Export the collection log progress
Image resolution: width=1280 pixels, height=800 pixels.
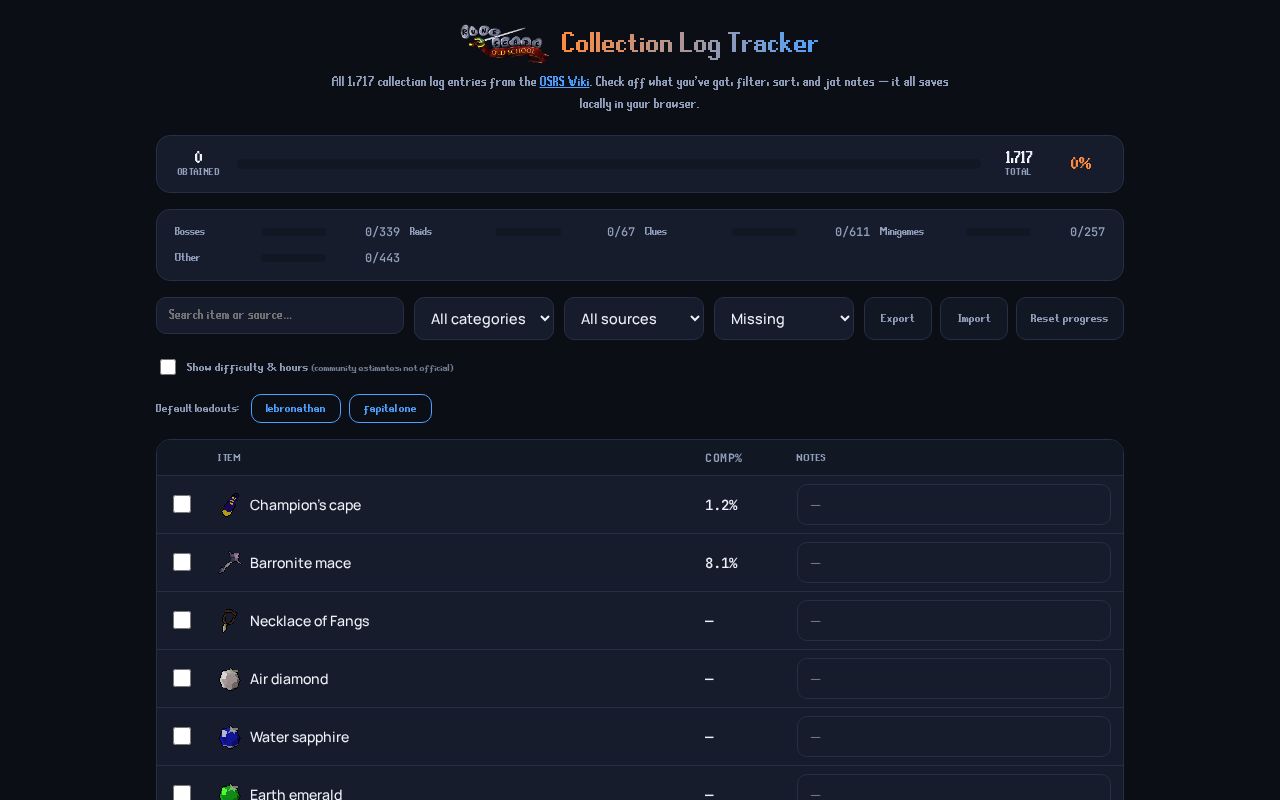tap(898, 318)
